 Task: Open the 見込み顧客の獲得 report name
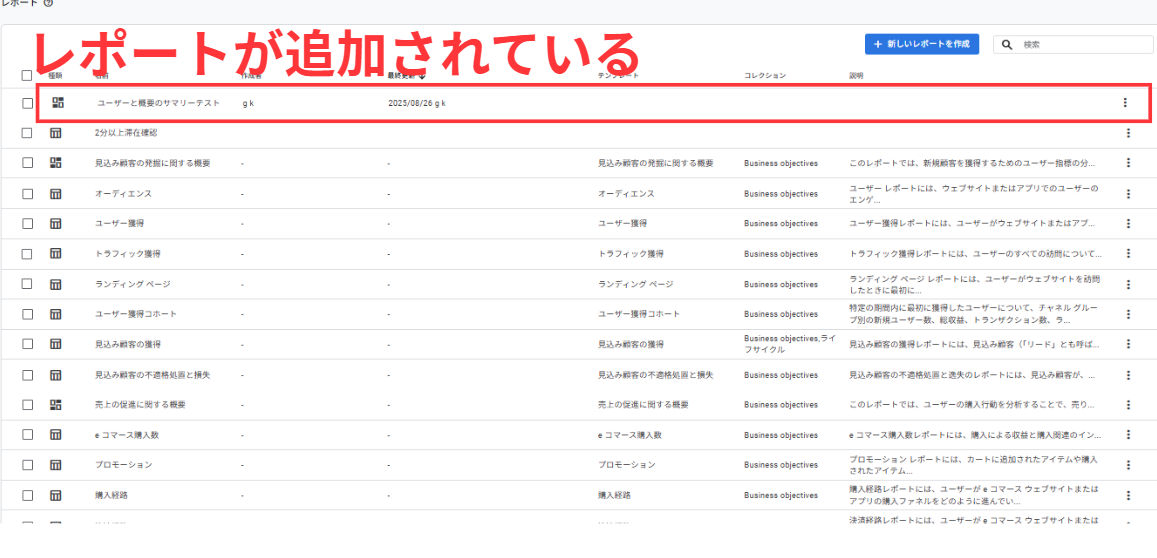(x=128, y=344)
